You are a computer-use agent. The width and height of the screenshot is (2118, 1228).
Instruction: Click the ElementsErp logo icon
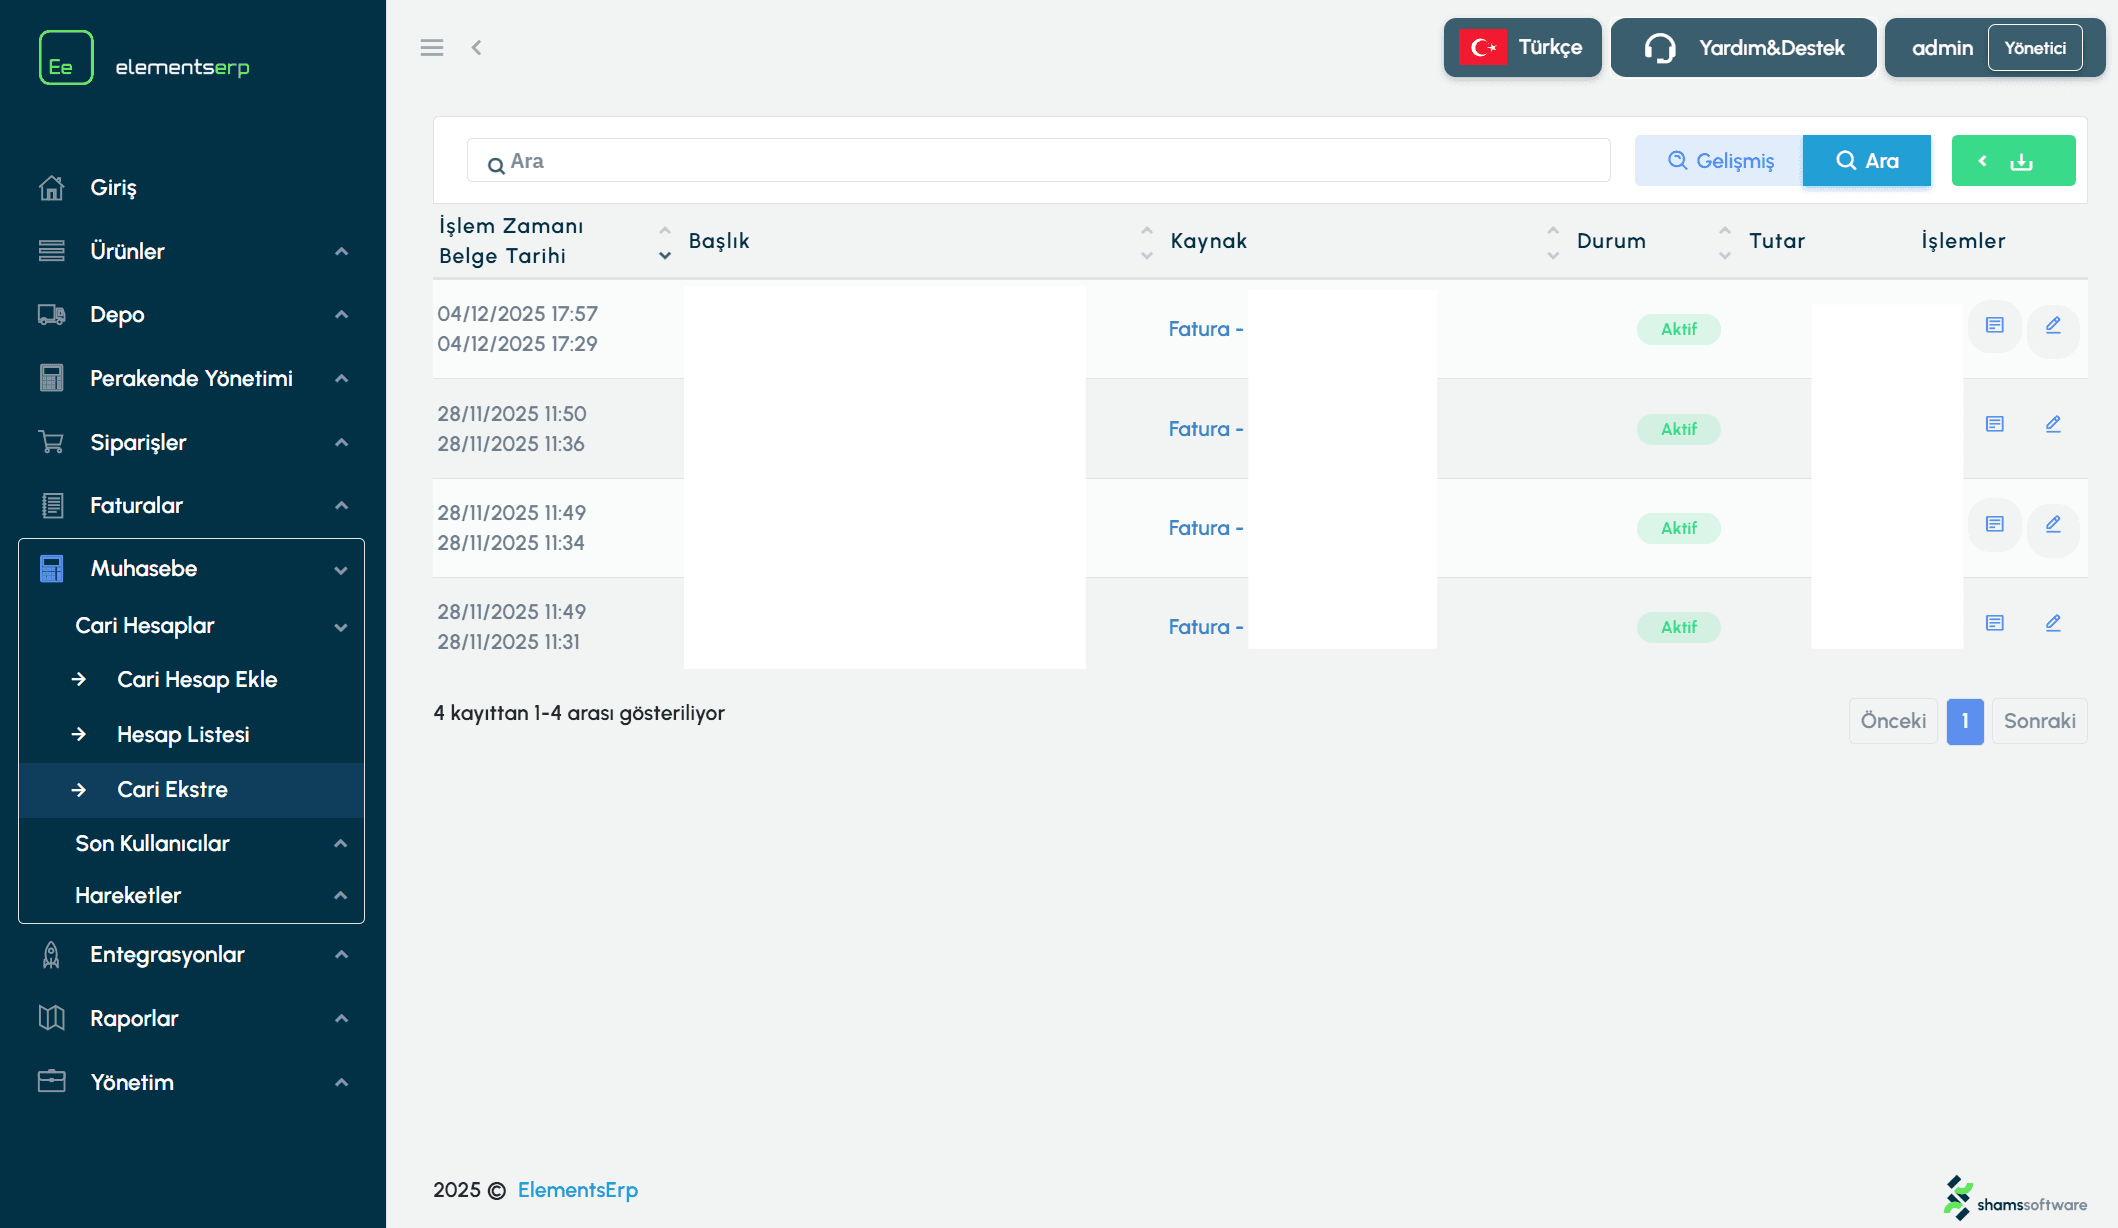pos(66,58)
